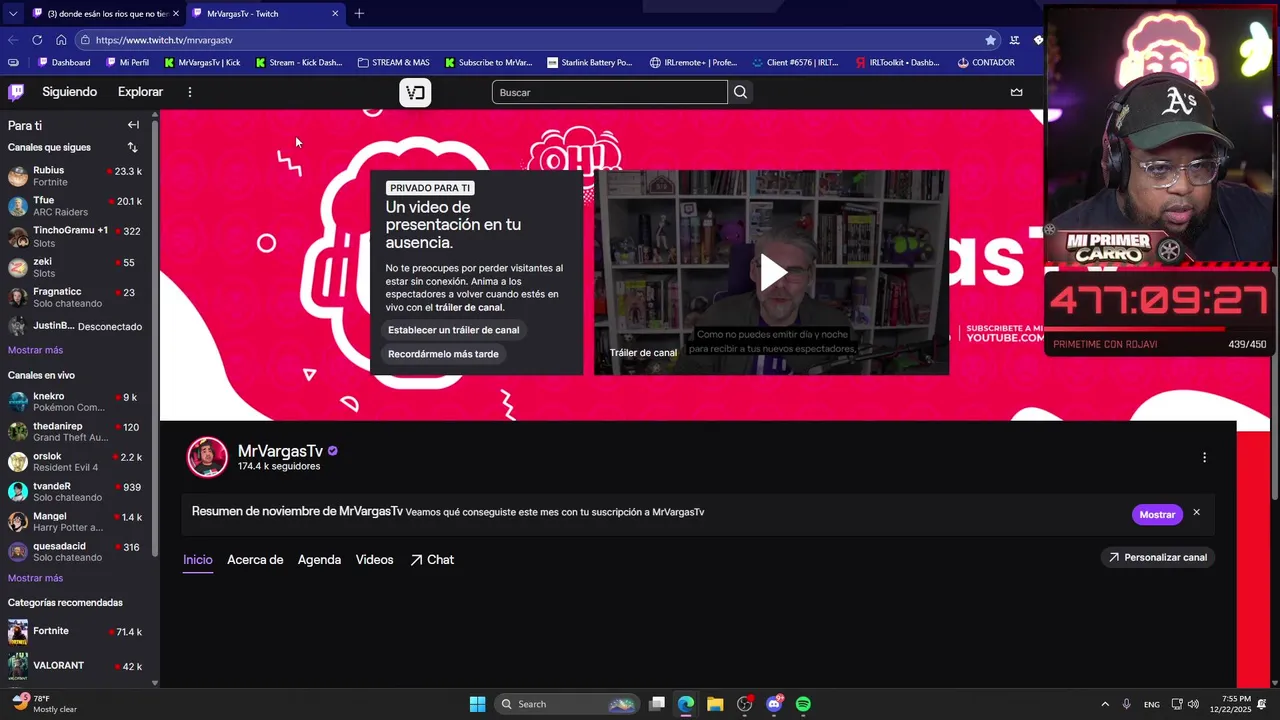Screen dimensions: 1280x720
Task: Select the Inicio channel tab
Action: coord(198,560)
